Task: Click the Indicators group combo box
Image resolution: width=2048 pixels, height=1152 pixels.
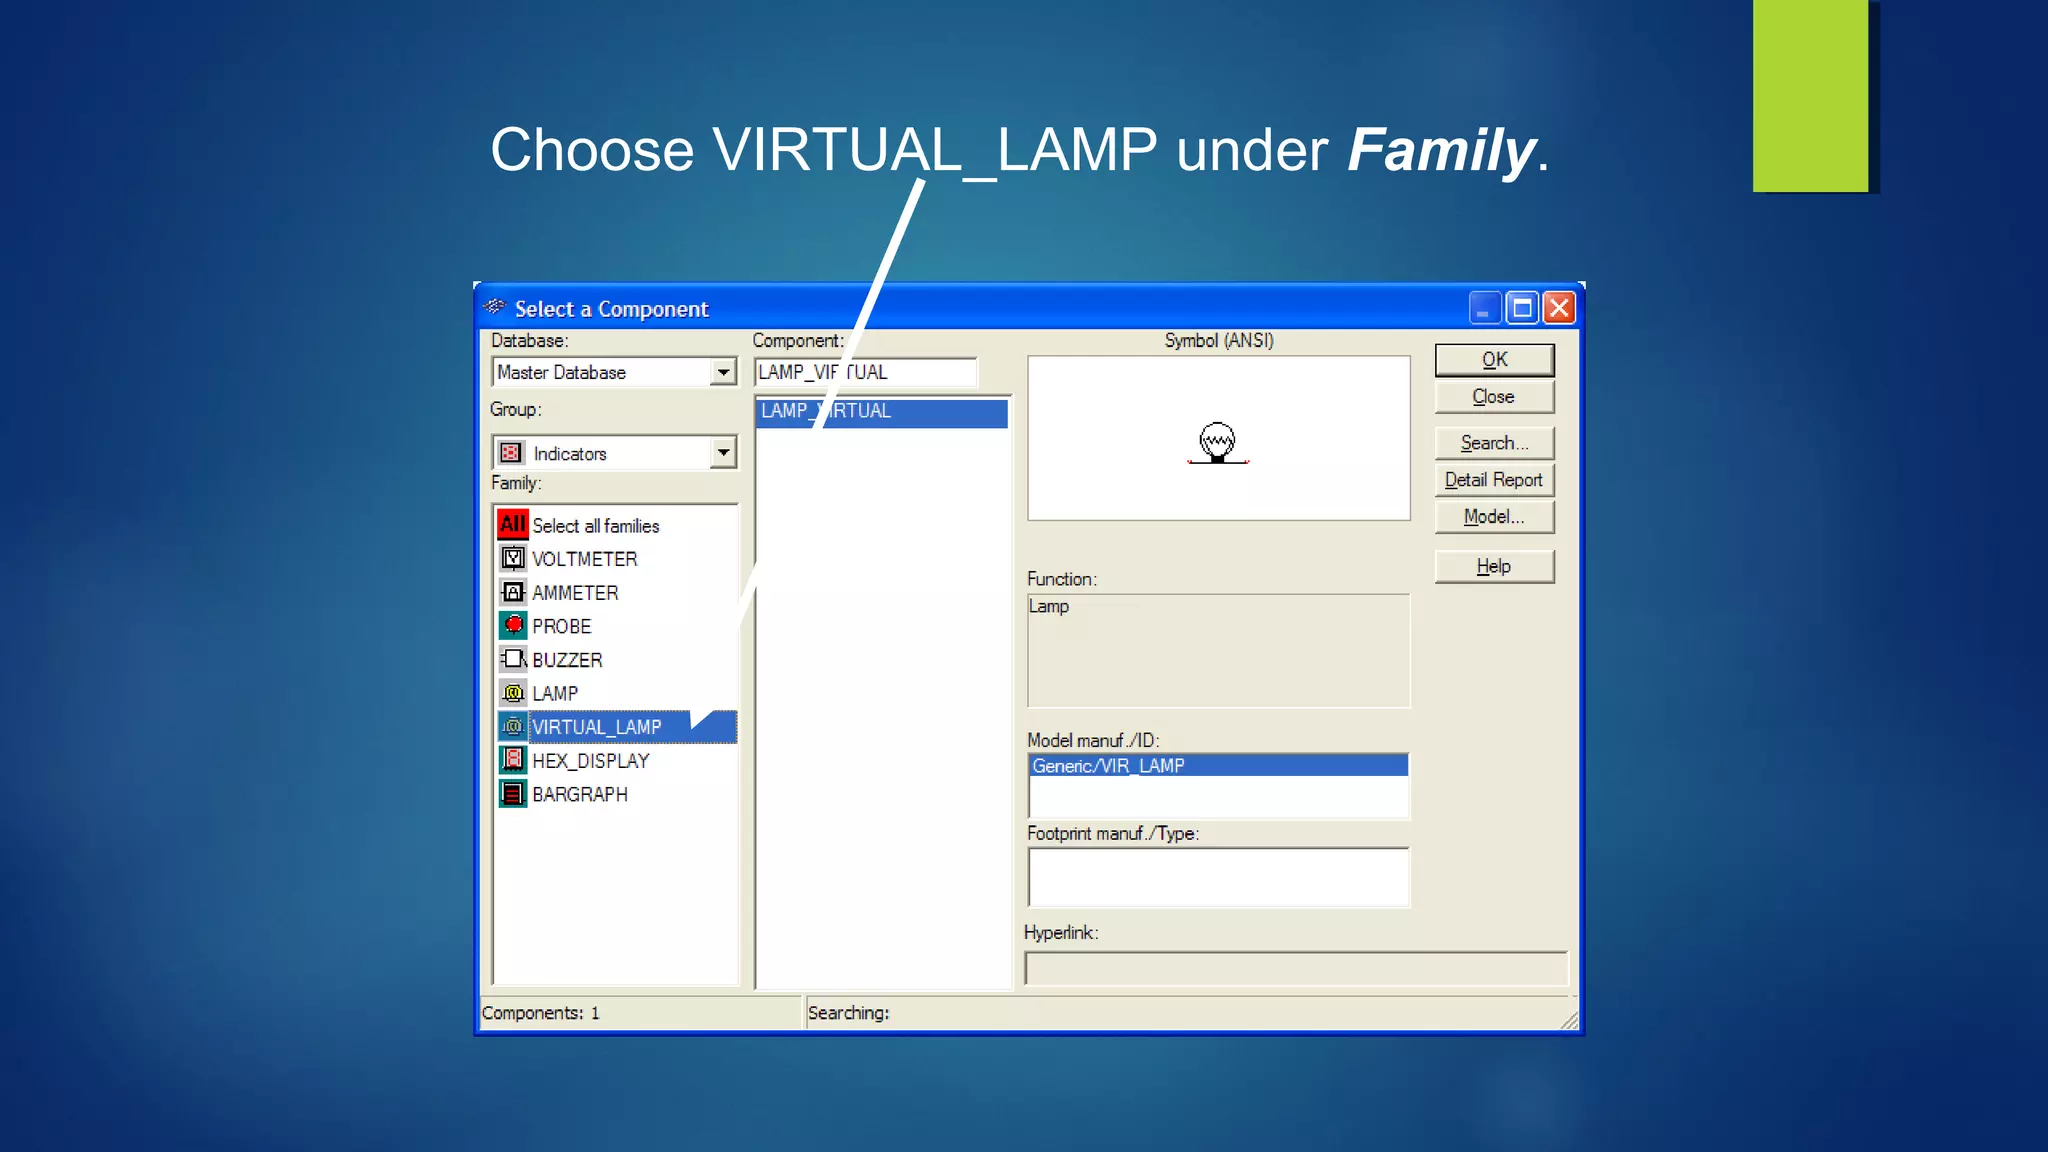Action: [x=614, y=453]
